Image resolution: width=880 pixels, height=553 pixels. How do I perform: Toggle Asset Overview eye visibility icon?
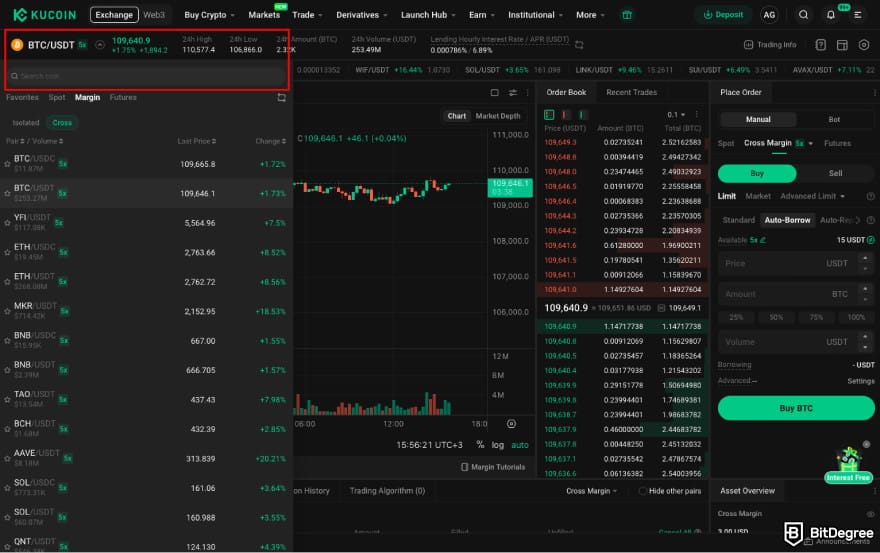pyautogui.click(x=870, y=514)
